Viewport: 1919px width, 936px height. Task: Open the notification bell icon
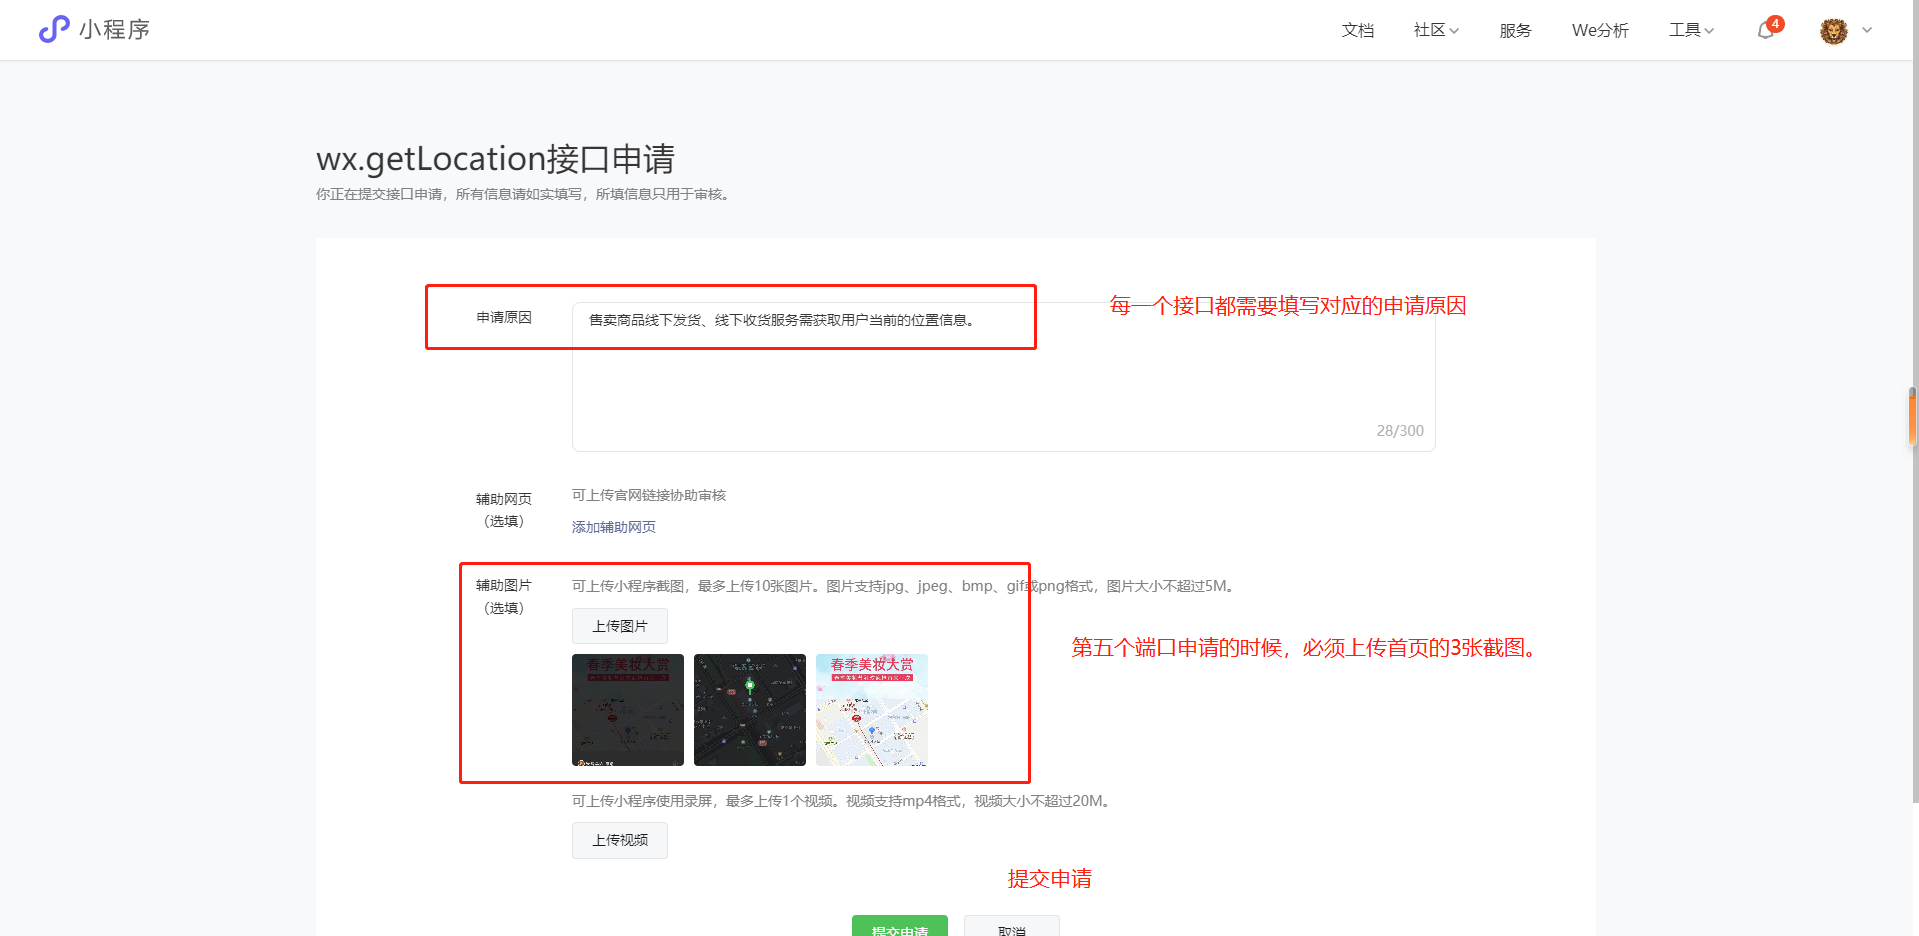point(1765,31)
